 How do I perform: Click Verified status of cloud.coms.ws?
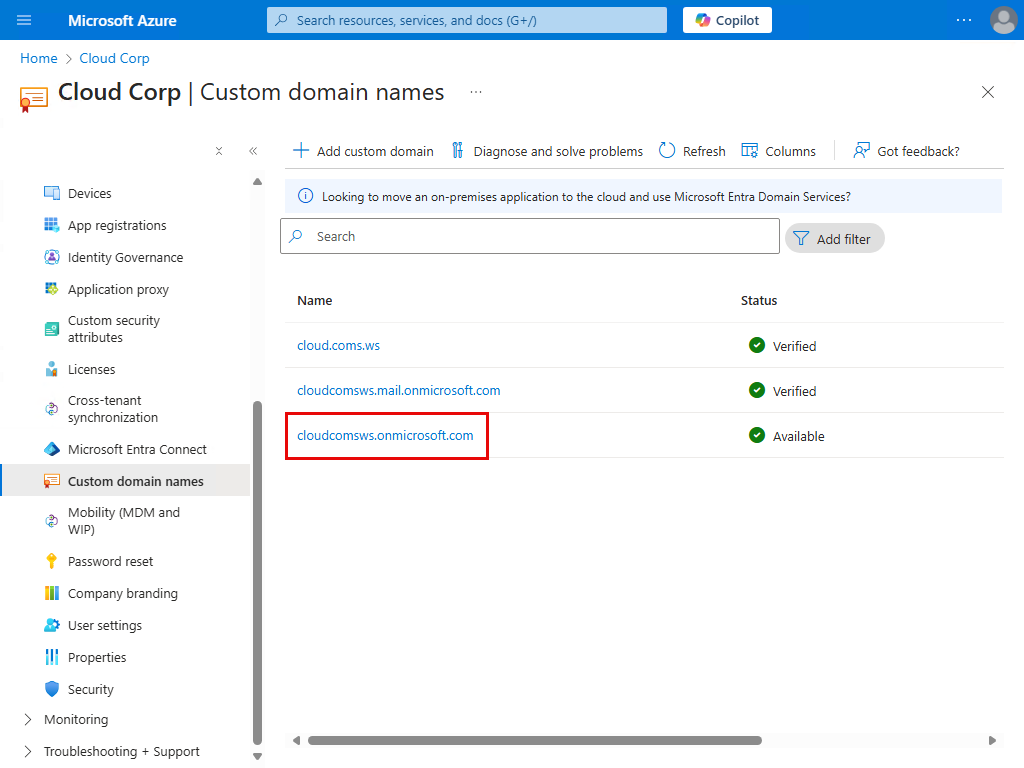pos(794,346)
